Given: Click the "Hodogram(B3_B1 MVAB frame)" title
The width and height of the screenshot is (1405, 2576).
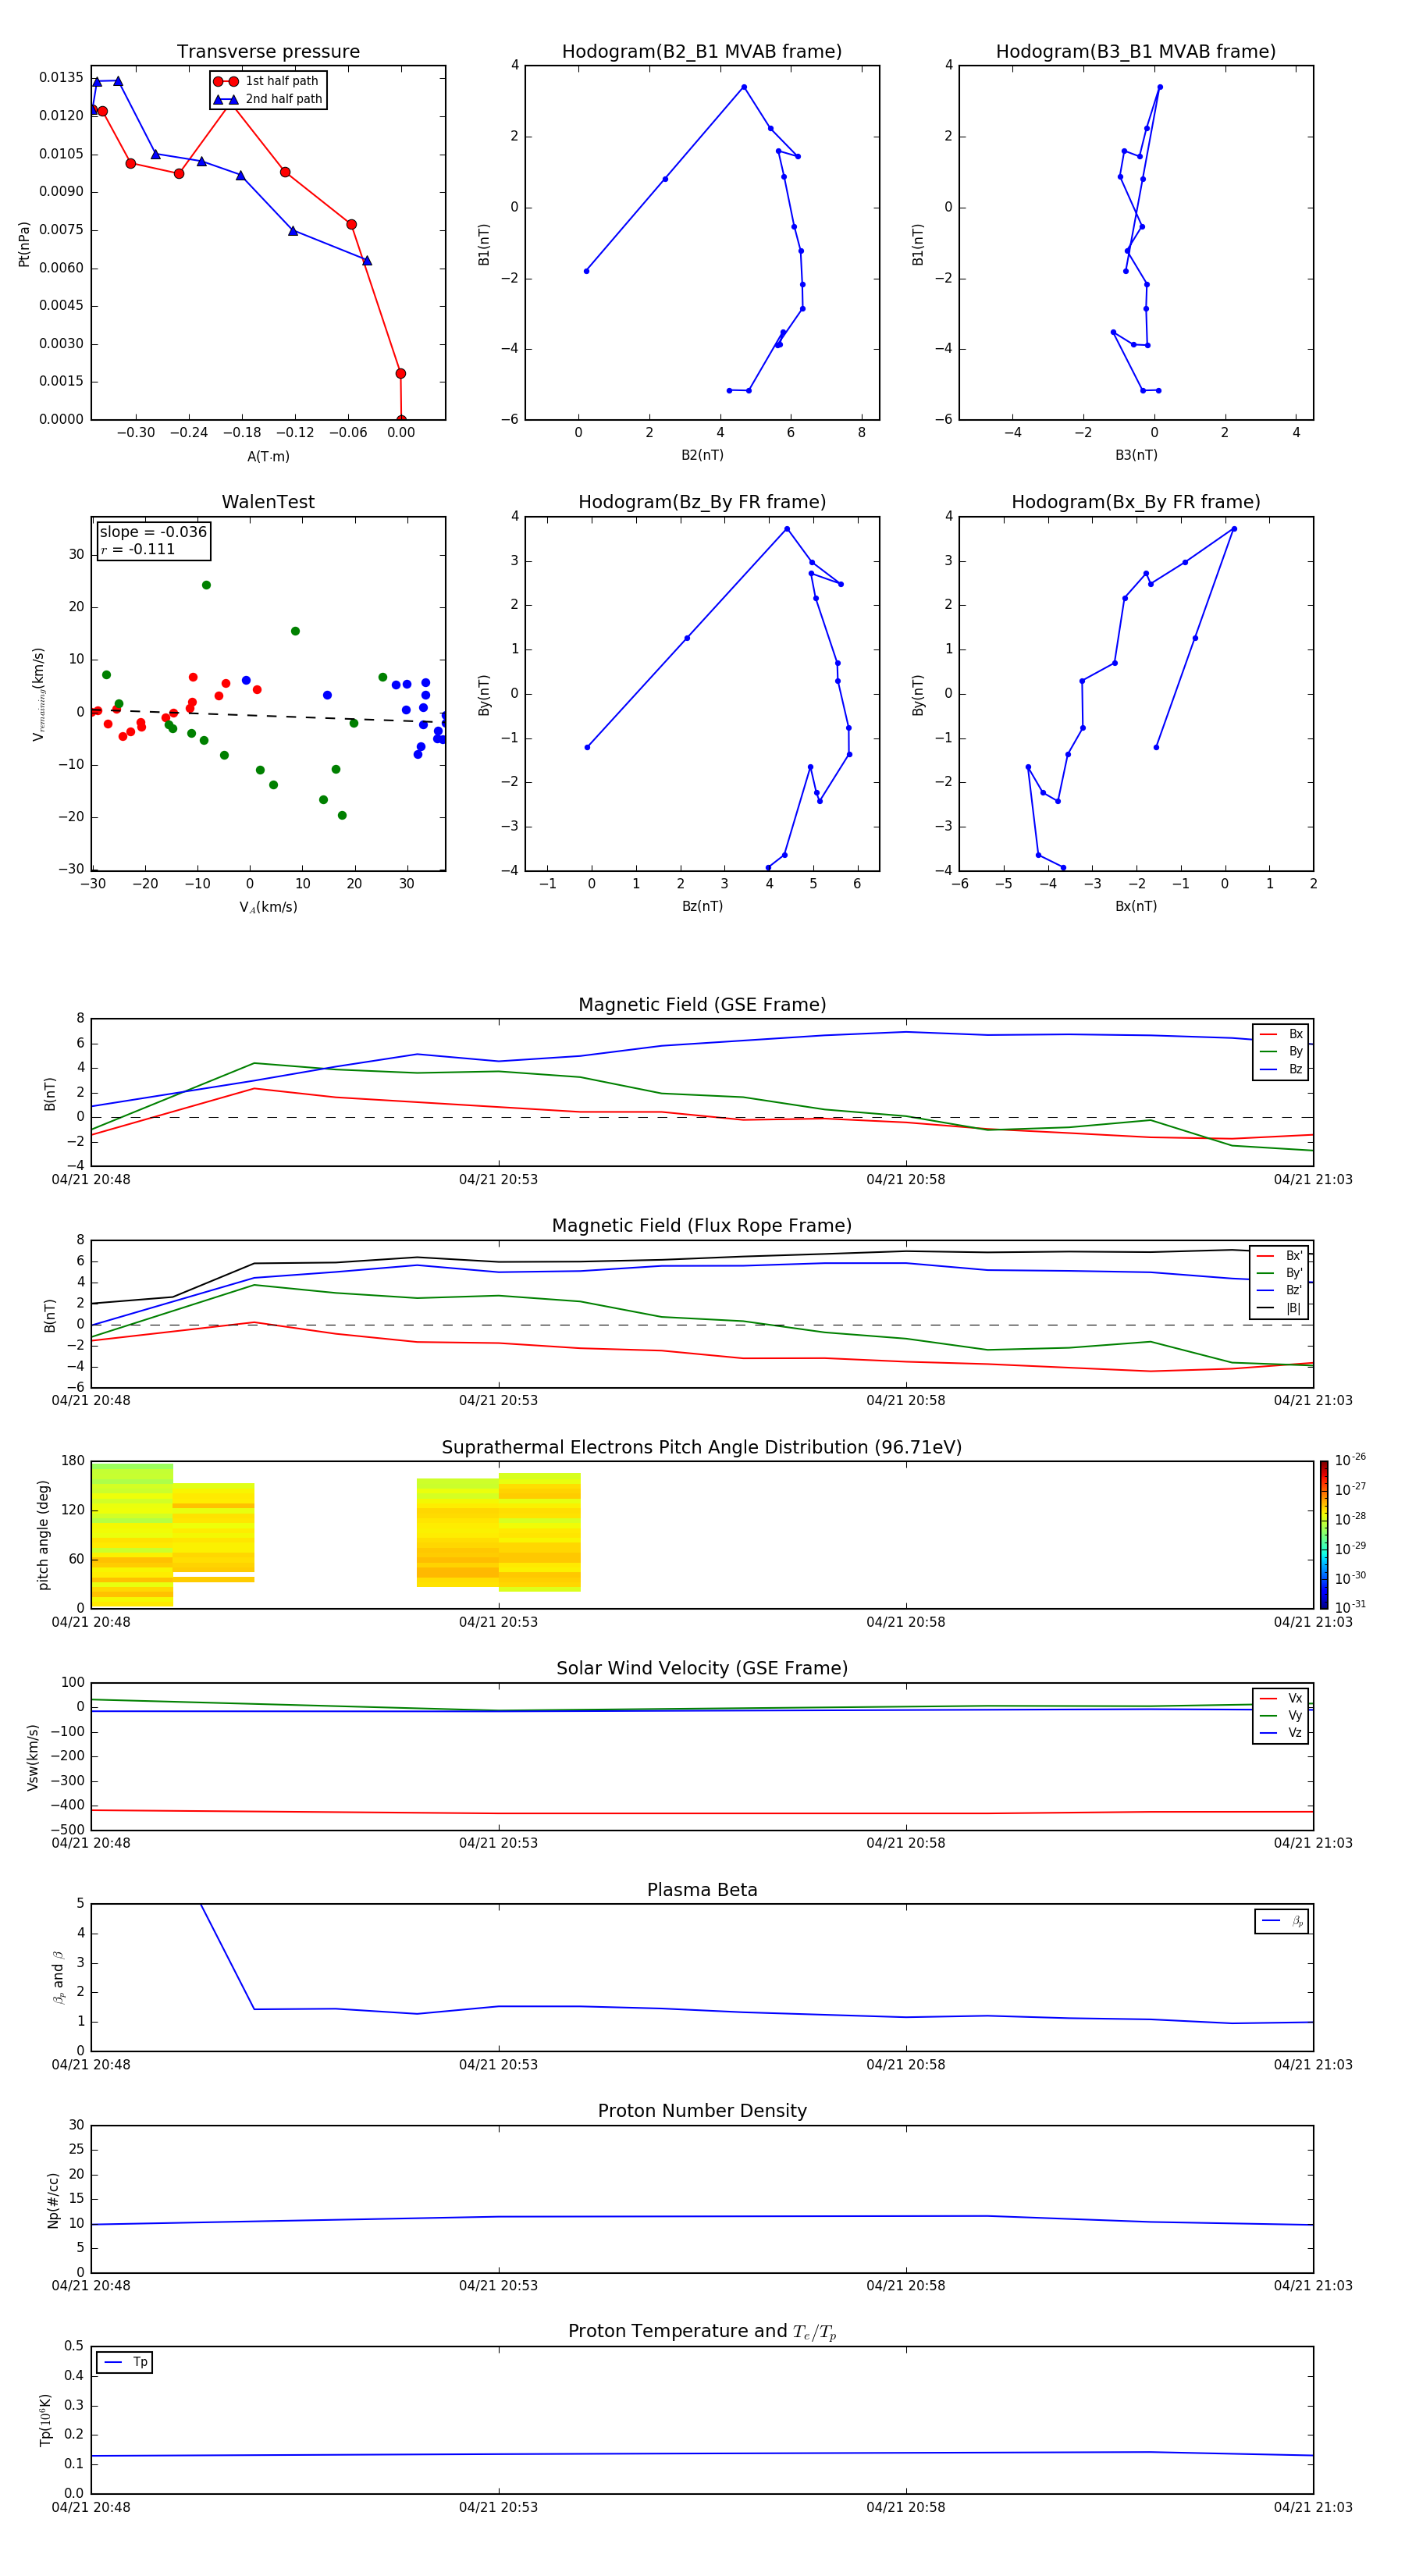Looking at the screenshot, I should (x=1136, y=52).
